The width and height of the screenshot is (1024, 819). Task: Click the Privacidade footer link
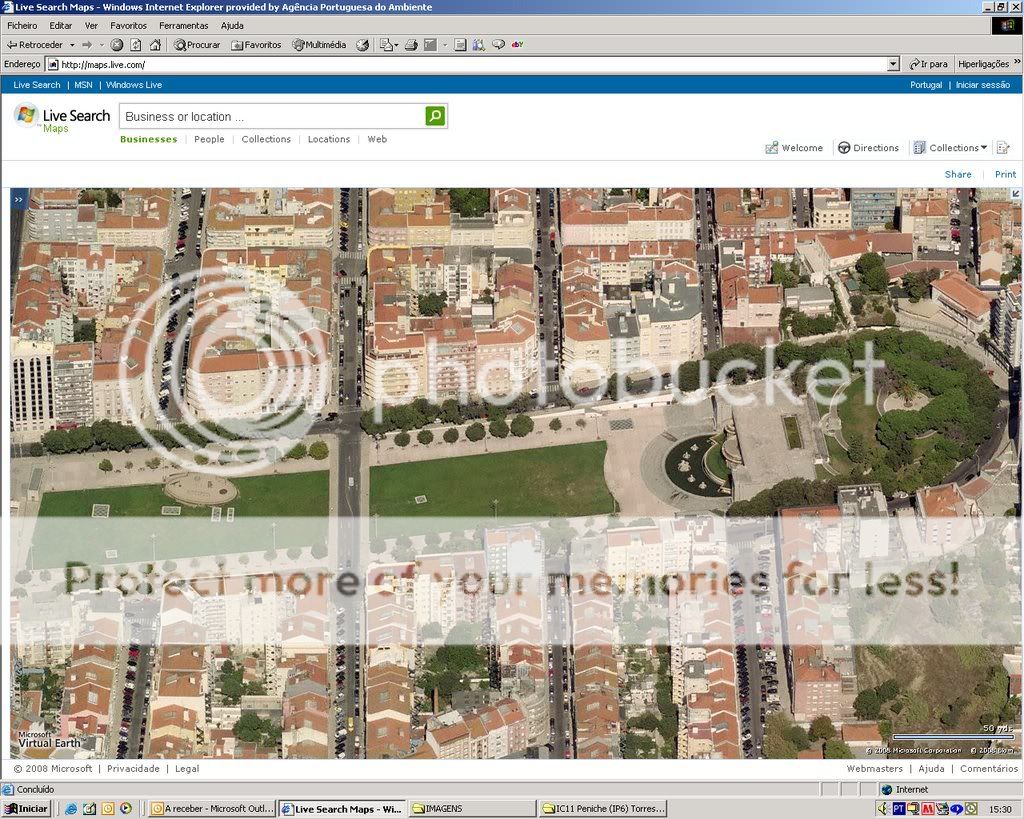tap(133, 769)
